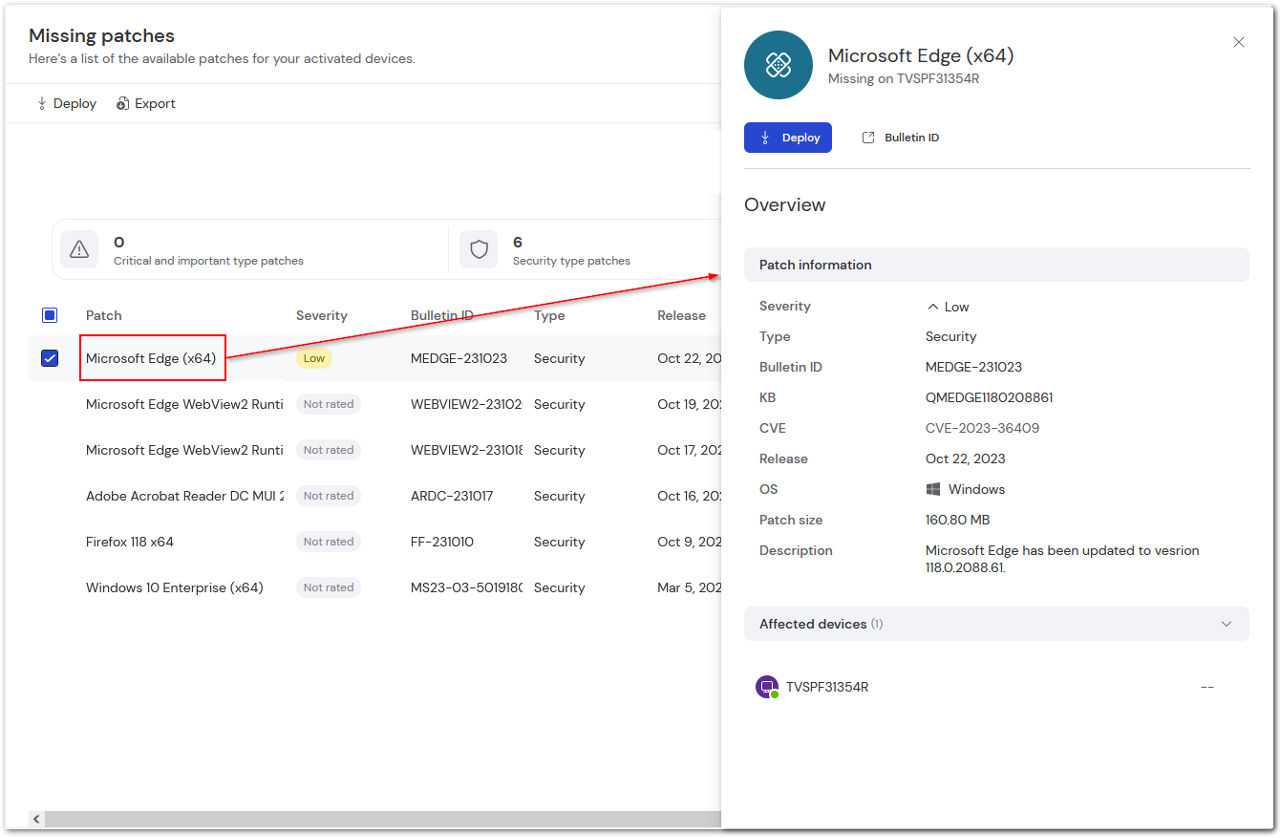Click the Severity Low caret indicator
Screen dimensions: 1280x838
pyautogui.click(x=933, y=307)
